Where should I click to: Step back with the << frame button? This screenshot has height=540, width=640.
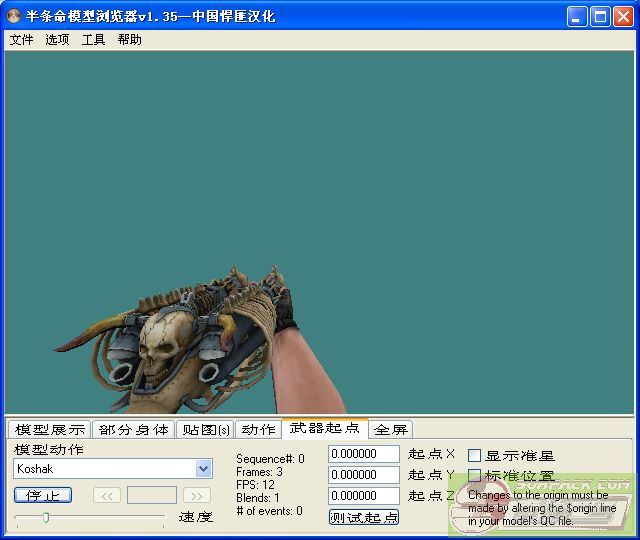106,495
